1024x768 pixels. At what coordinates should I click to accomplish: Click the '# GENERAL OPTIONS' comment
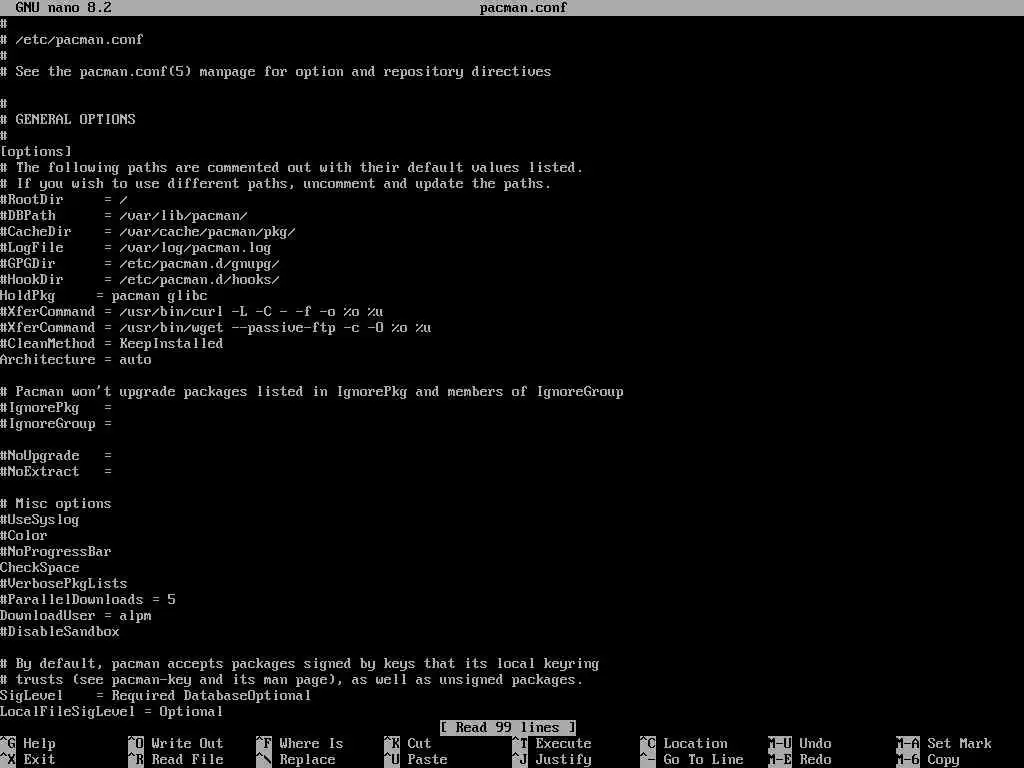[x=68, y=120]
